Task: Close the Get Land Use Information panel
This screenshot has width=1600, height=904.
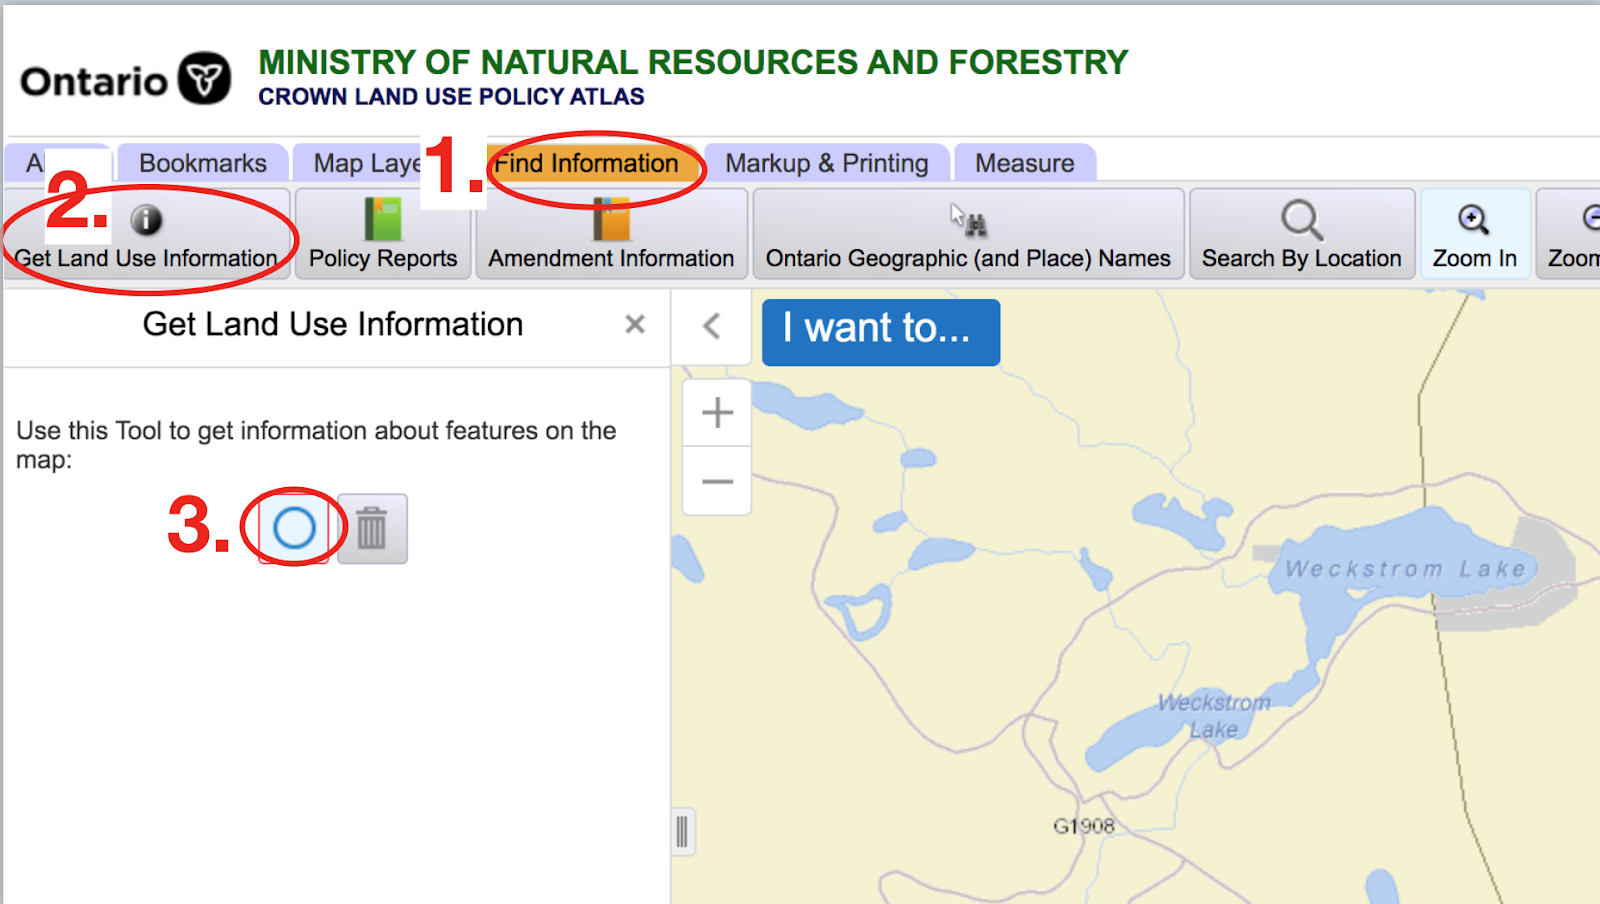Action: (x=635, y=324)
